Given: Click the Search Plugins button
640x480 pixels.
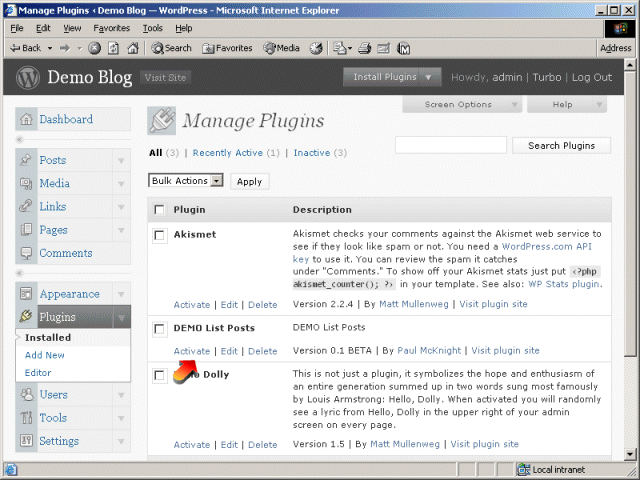Looking at the screenshot, I should 561,145.
